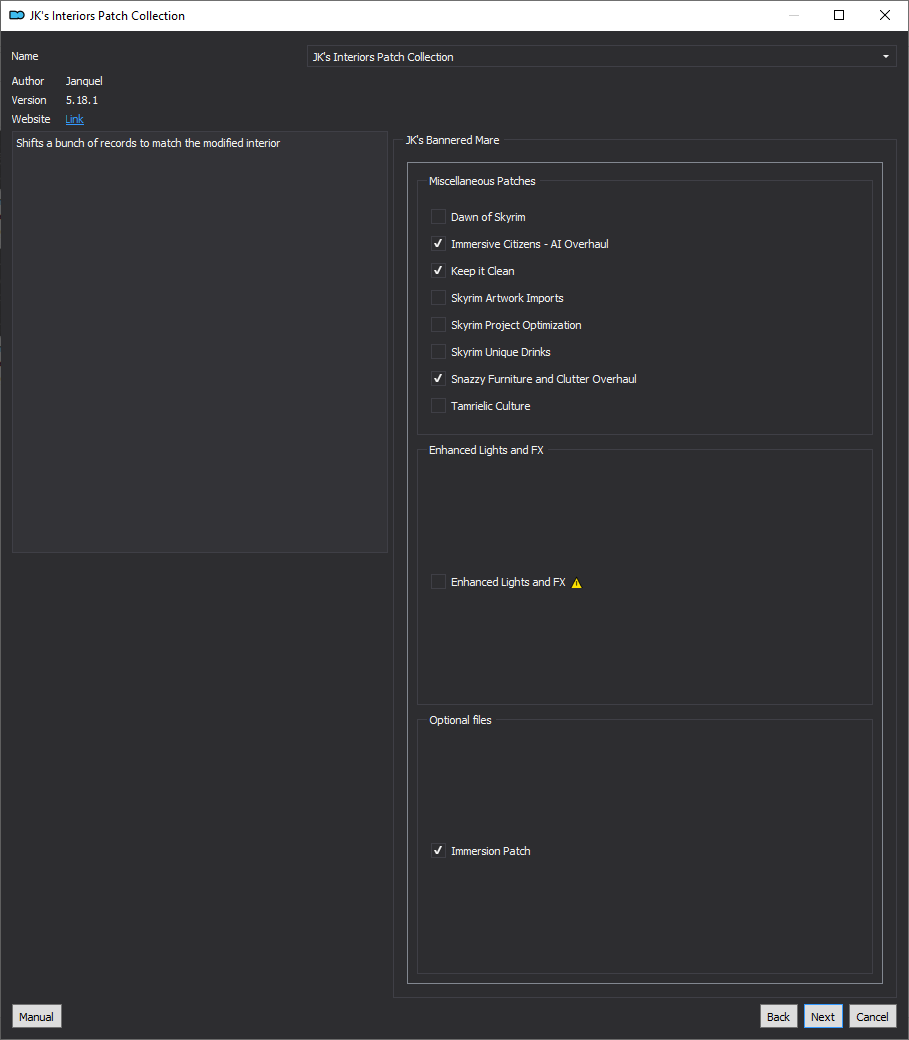Uncheck the Immersion Patch option
This screenshot has width=909, height=1040.
pyautogui.click(x=438, y=850)
